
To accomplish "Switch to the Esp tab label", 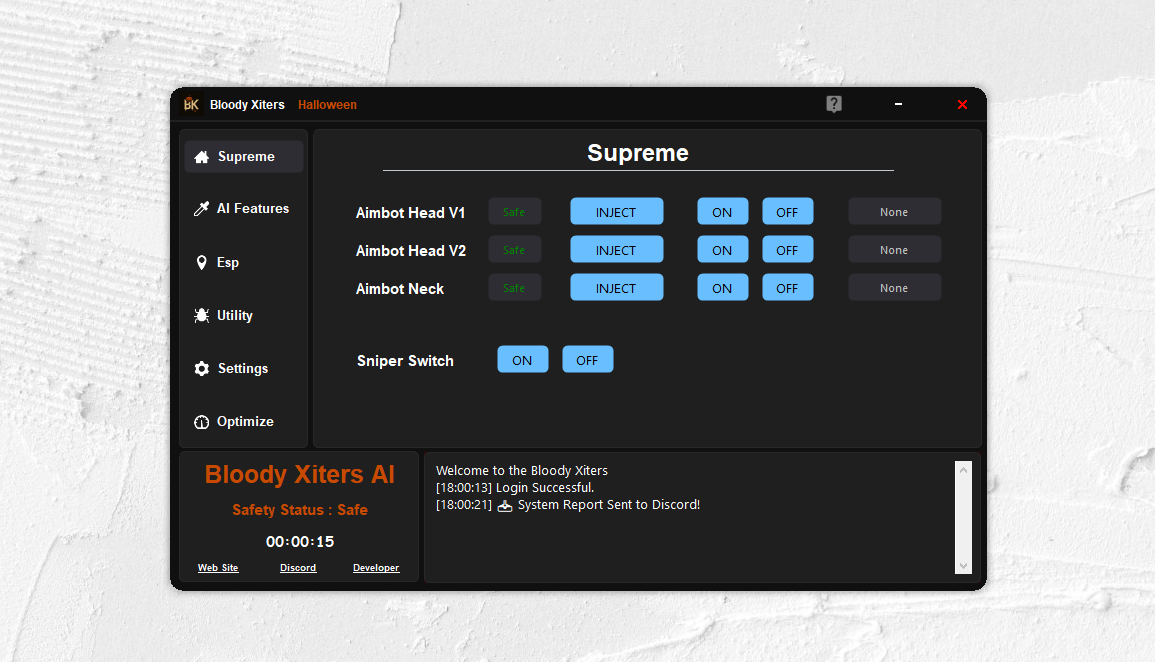I will [228, 263].
